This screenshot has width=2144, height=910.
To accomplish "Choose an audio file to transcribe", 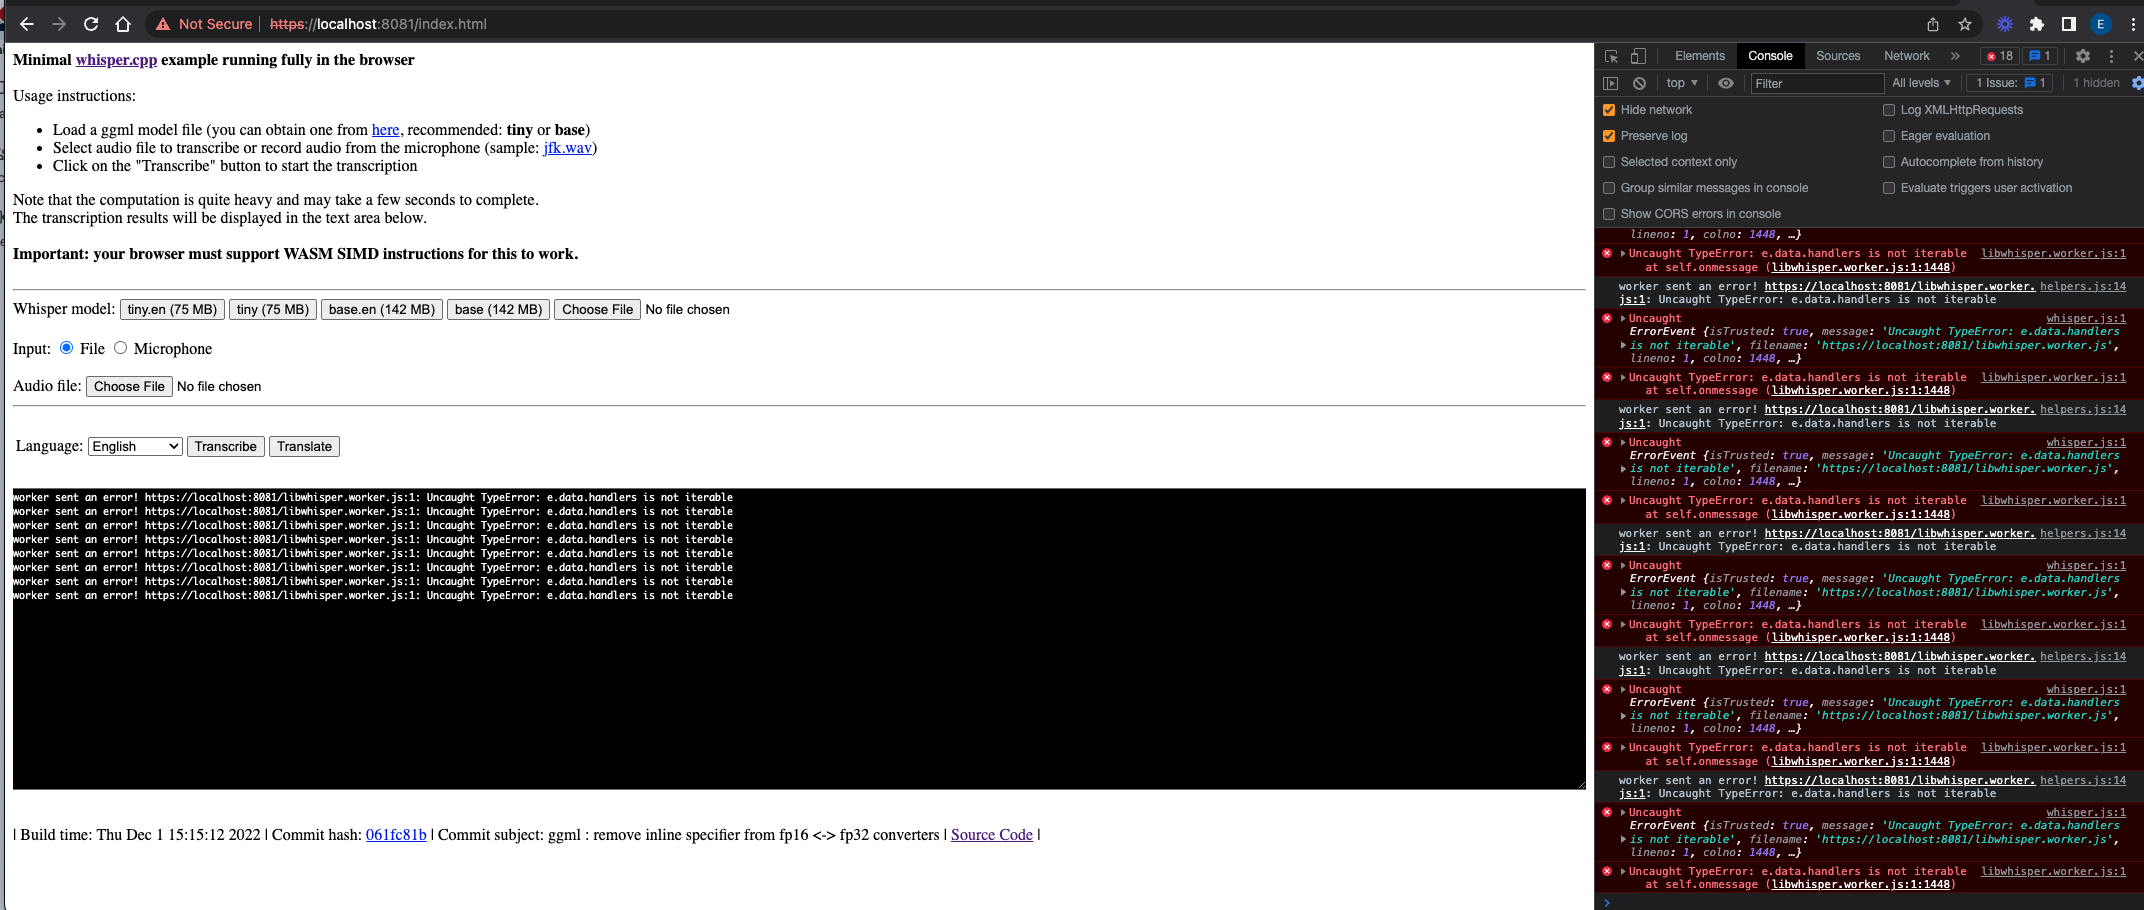I will point(129,387).
